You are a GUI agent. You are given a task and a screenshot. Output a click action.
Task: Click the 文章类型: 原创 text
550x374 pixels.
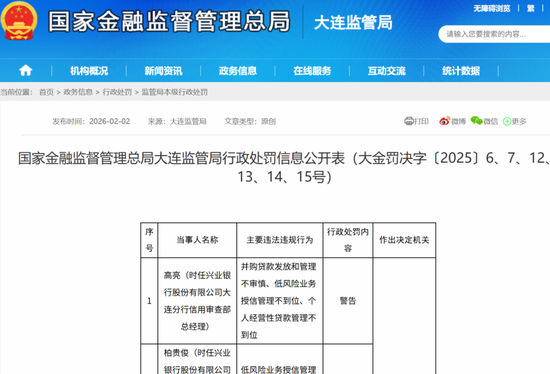250,121
